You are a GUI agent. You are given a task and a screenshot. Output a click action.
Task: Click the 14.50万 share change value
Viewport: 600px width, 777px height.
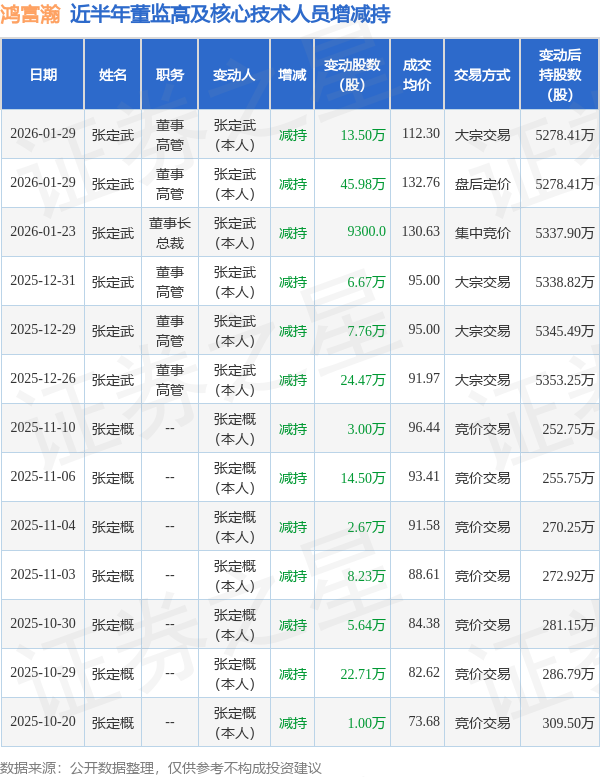tap(363, 478)
